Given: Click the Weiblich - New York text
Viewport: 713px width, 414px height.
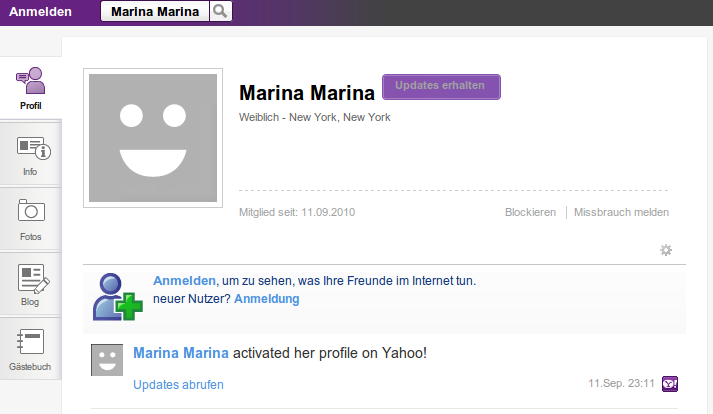Looking at the screenshot, I should tap(315, 117).
